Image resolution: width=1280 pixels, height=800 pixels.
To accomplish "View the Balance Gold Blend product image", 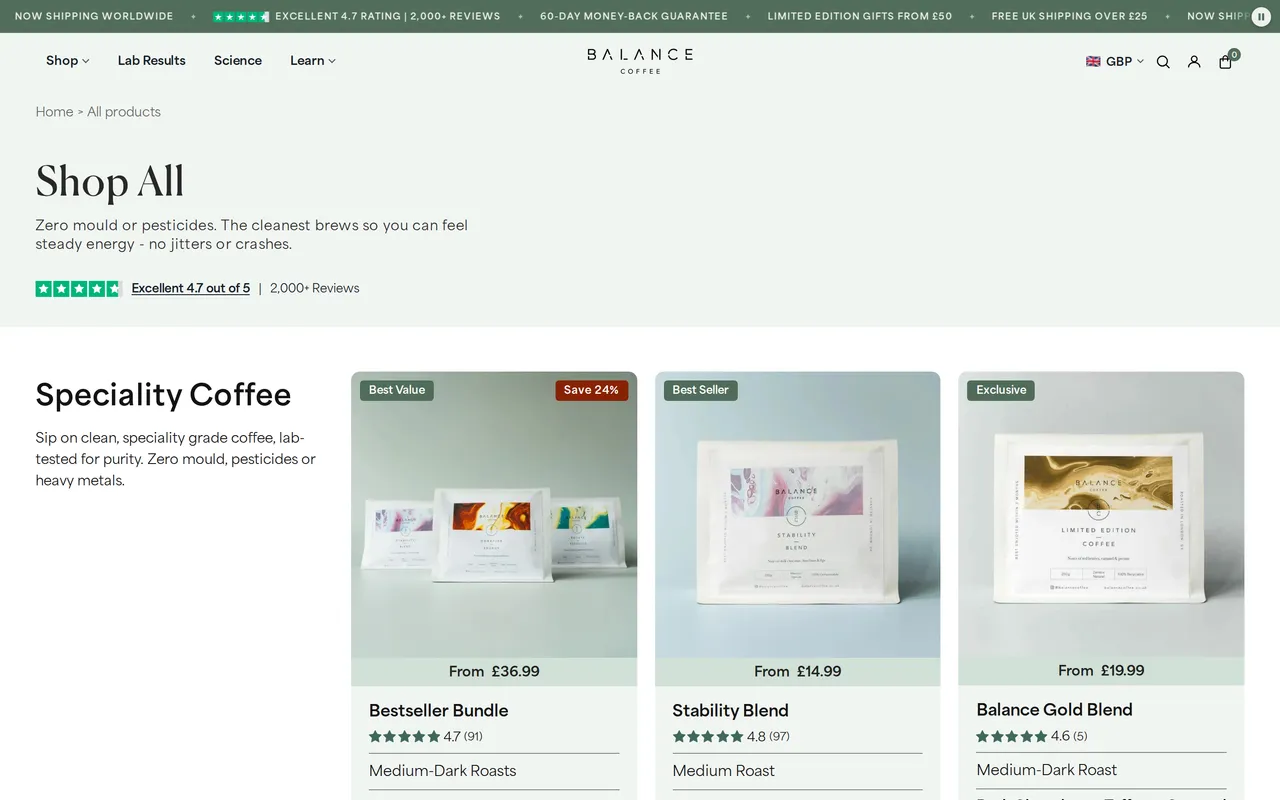I will [x=1101, y=514].
